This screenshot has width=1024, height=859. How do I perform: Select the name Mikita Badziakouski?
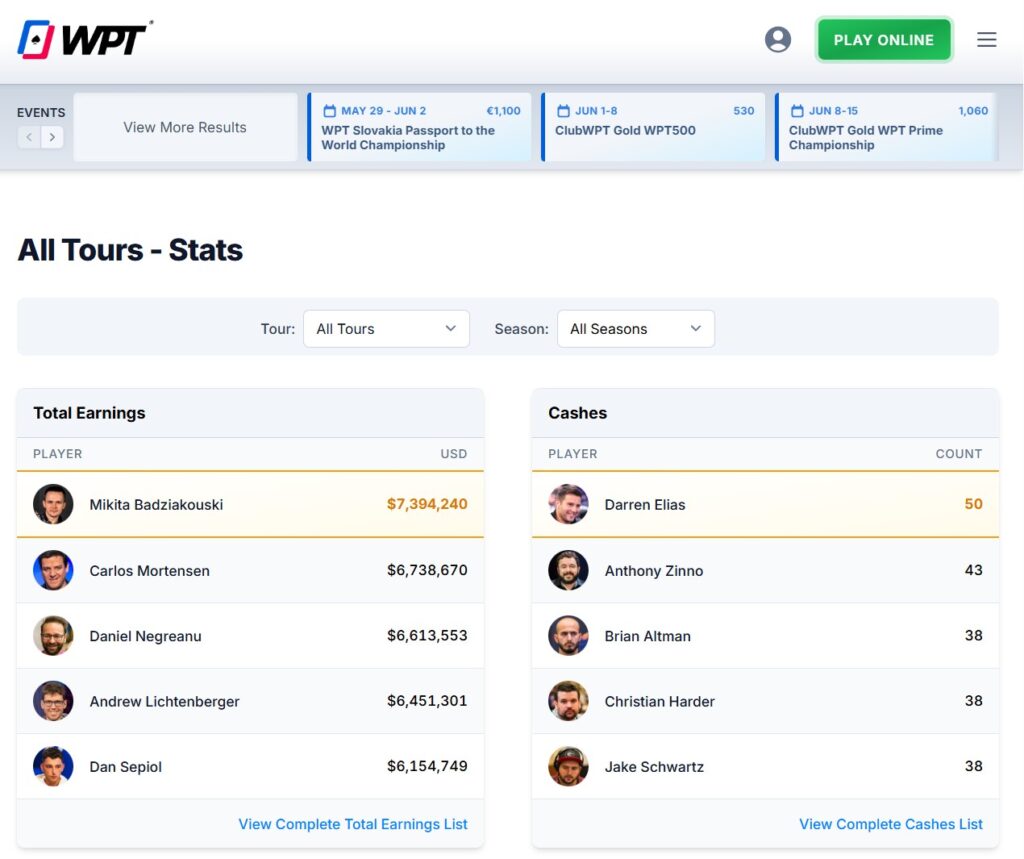156,505
